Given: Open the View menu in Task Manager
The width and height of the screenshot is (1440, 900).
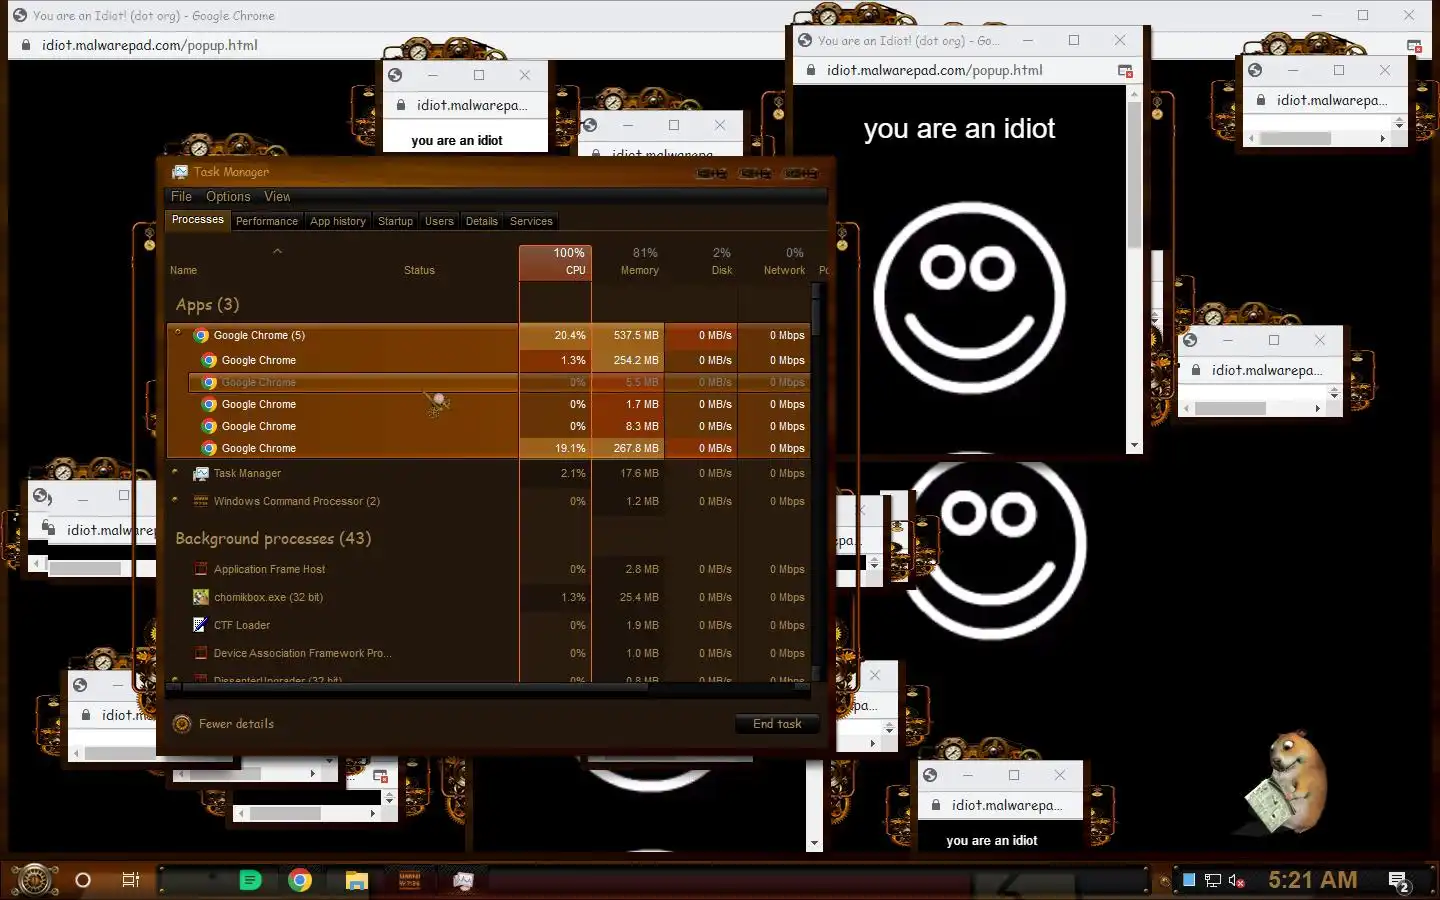Looking at the screenshot, I should [x=277, y=197].
